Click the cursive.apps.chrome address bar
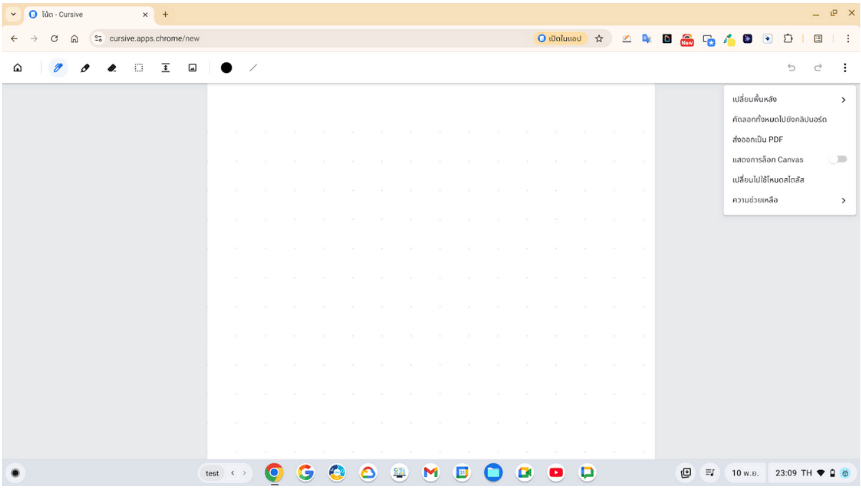This screenshot has height=490, width=861. (300, 39)
